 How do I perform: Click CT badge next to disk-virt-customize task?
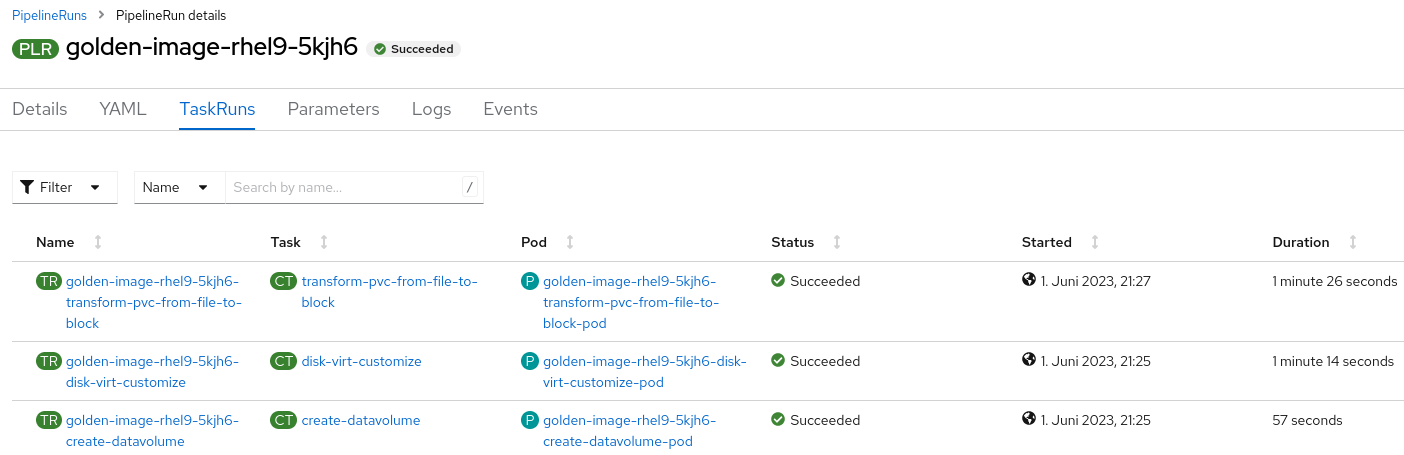point(284,361)
